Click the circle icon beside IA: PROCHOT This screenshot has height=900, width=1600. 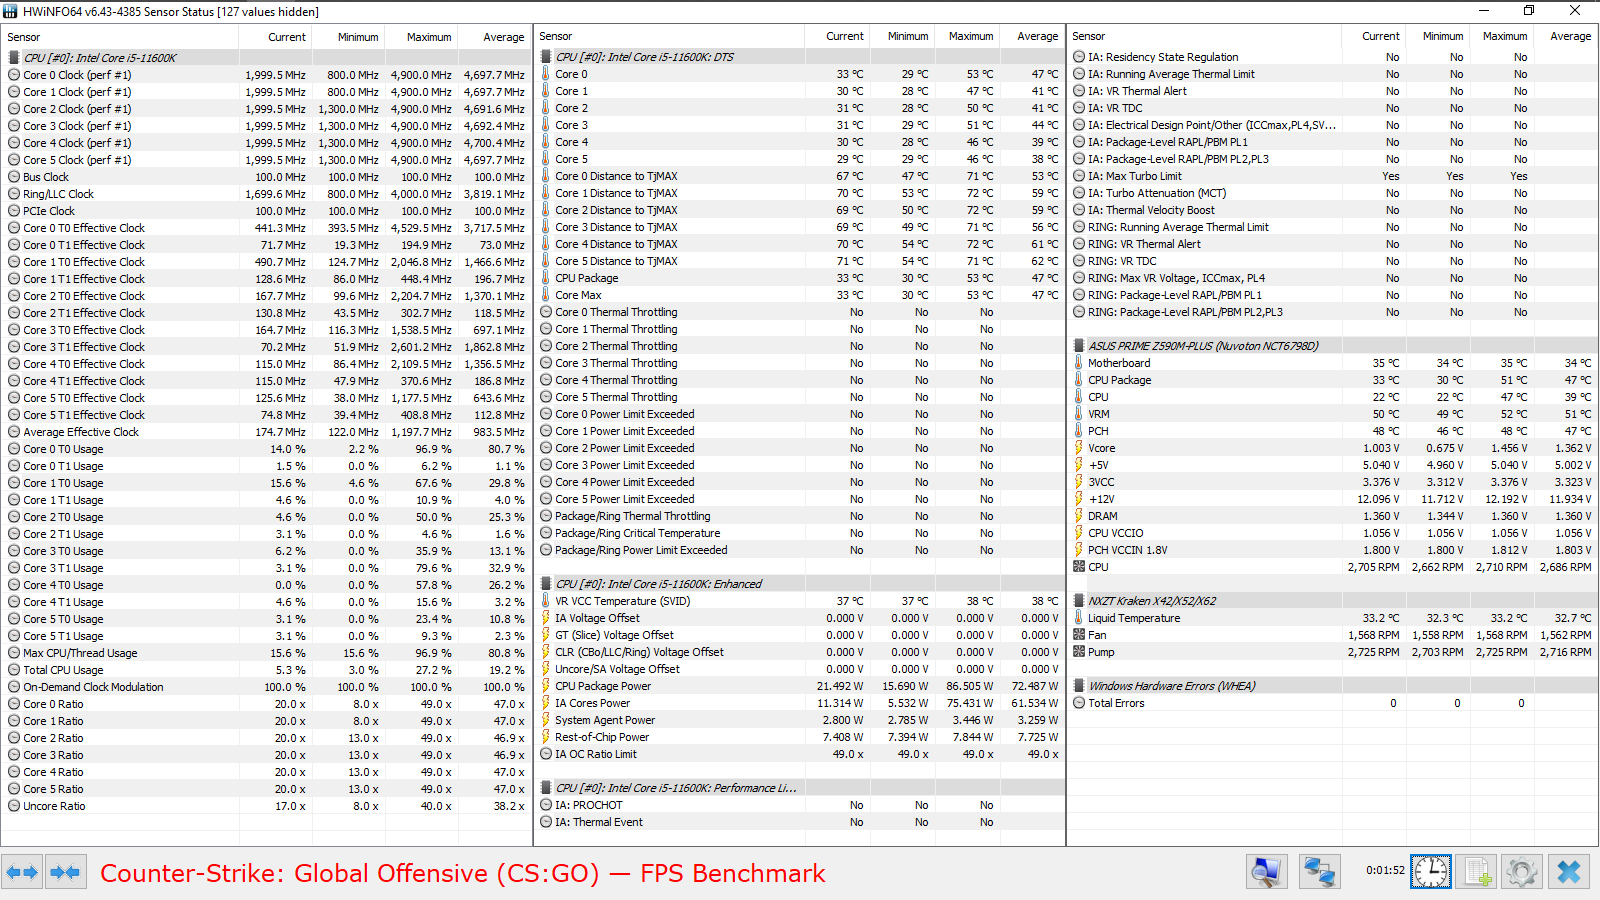(x=546, y=805)
